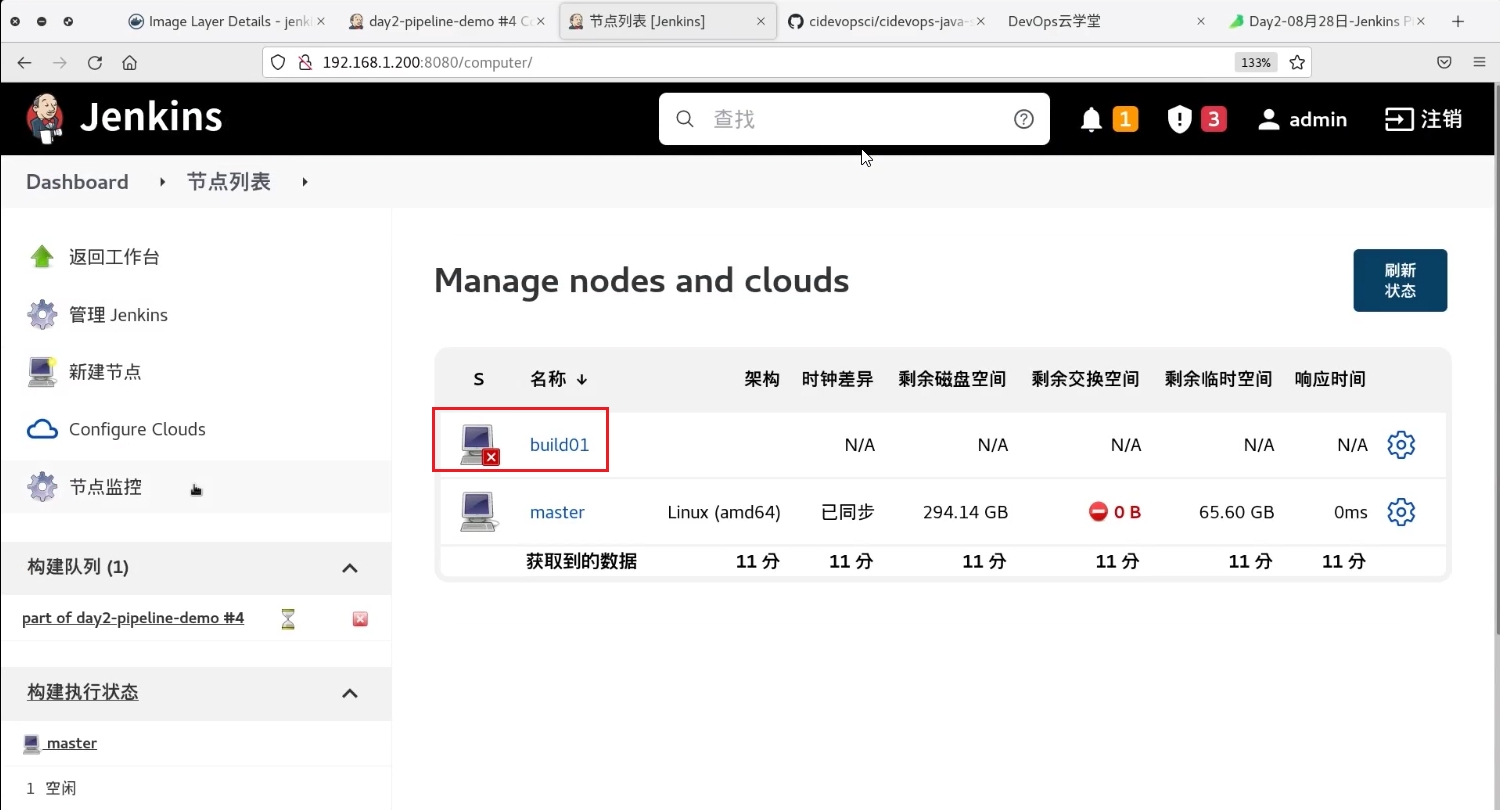Click the 已同步 clock difference cell

click(x=848, y=512)
